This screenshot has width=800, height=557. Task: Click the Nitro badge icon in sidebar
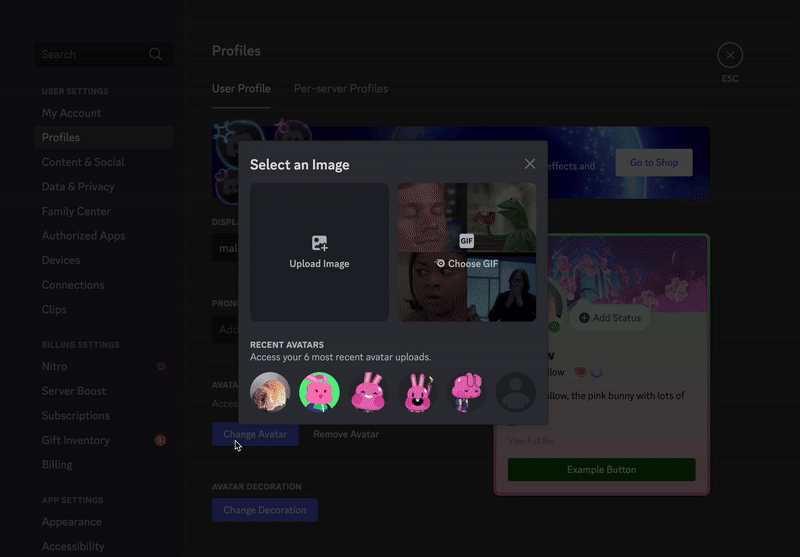[x=161, y=367]
